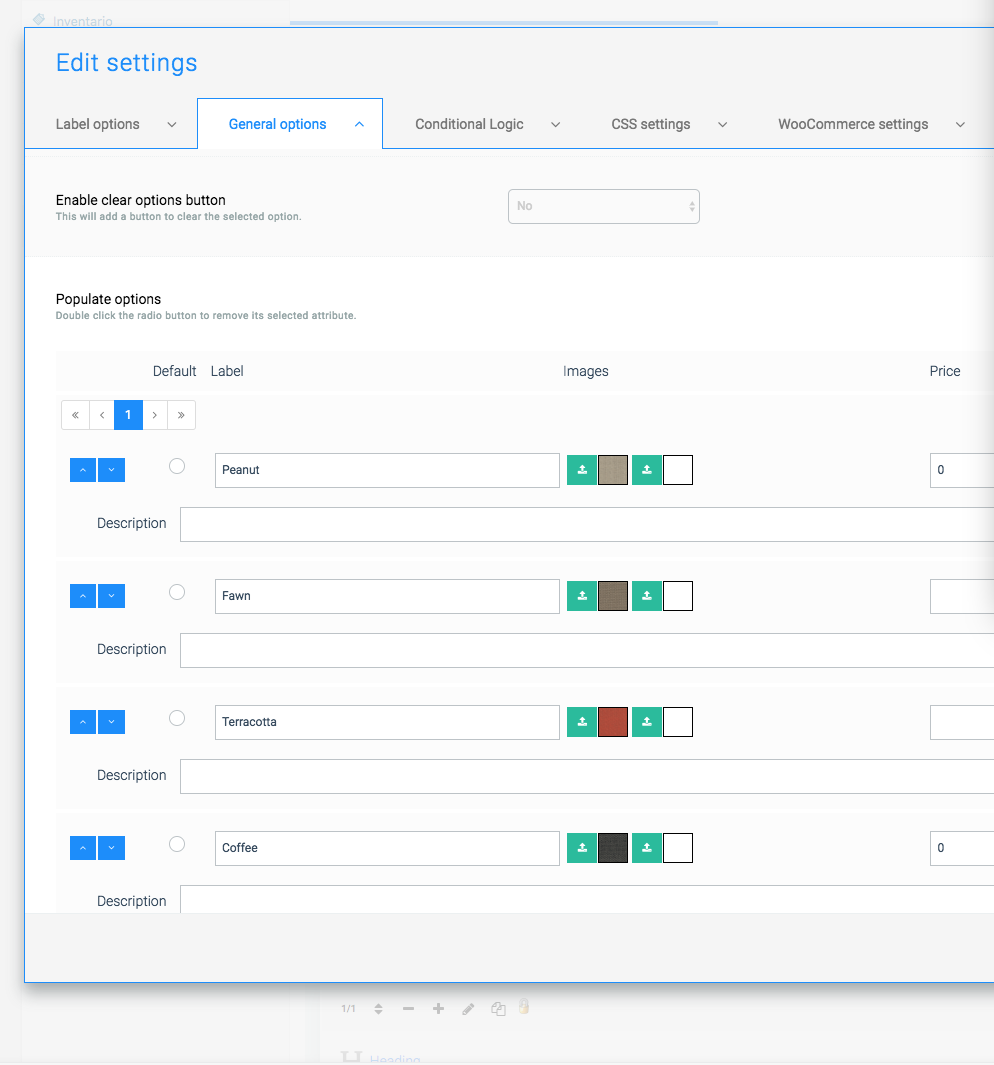
Task: Move Fawn option up with arrow button
Action: click(x=83, y=596)
